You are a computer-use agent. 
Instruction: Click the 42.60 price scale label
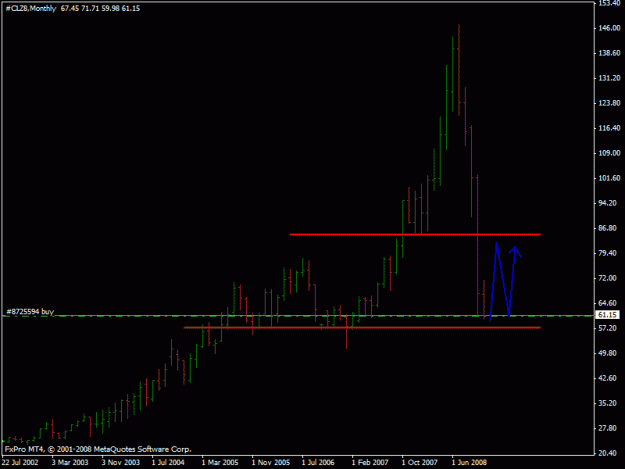[609, 378]
